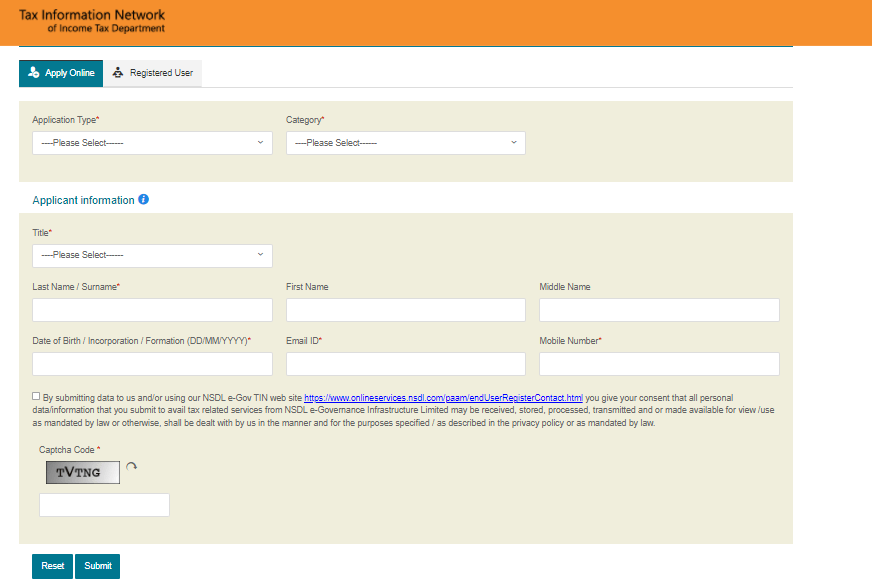Click the Email ID label
This screenshot has width=872, height=587.
(x=304, y=341)
